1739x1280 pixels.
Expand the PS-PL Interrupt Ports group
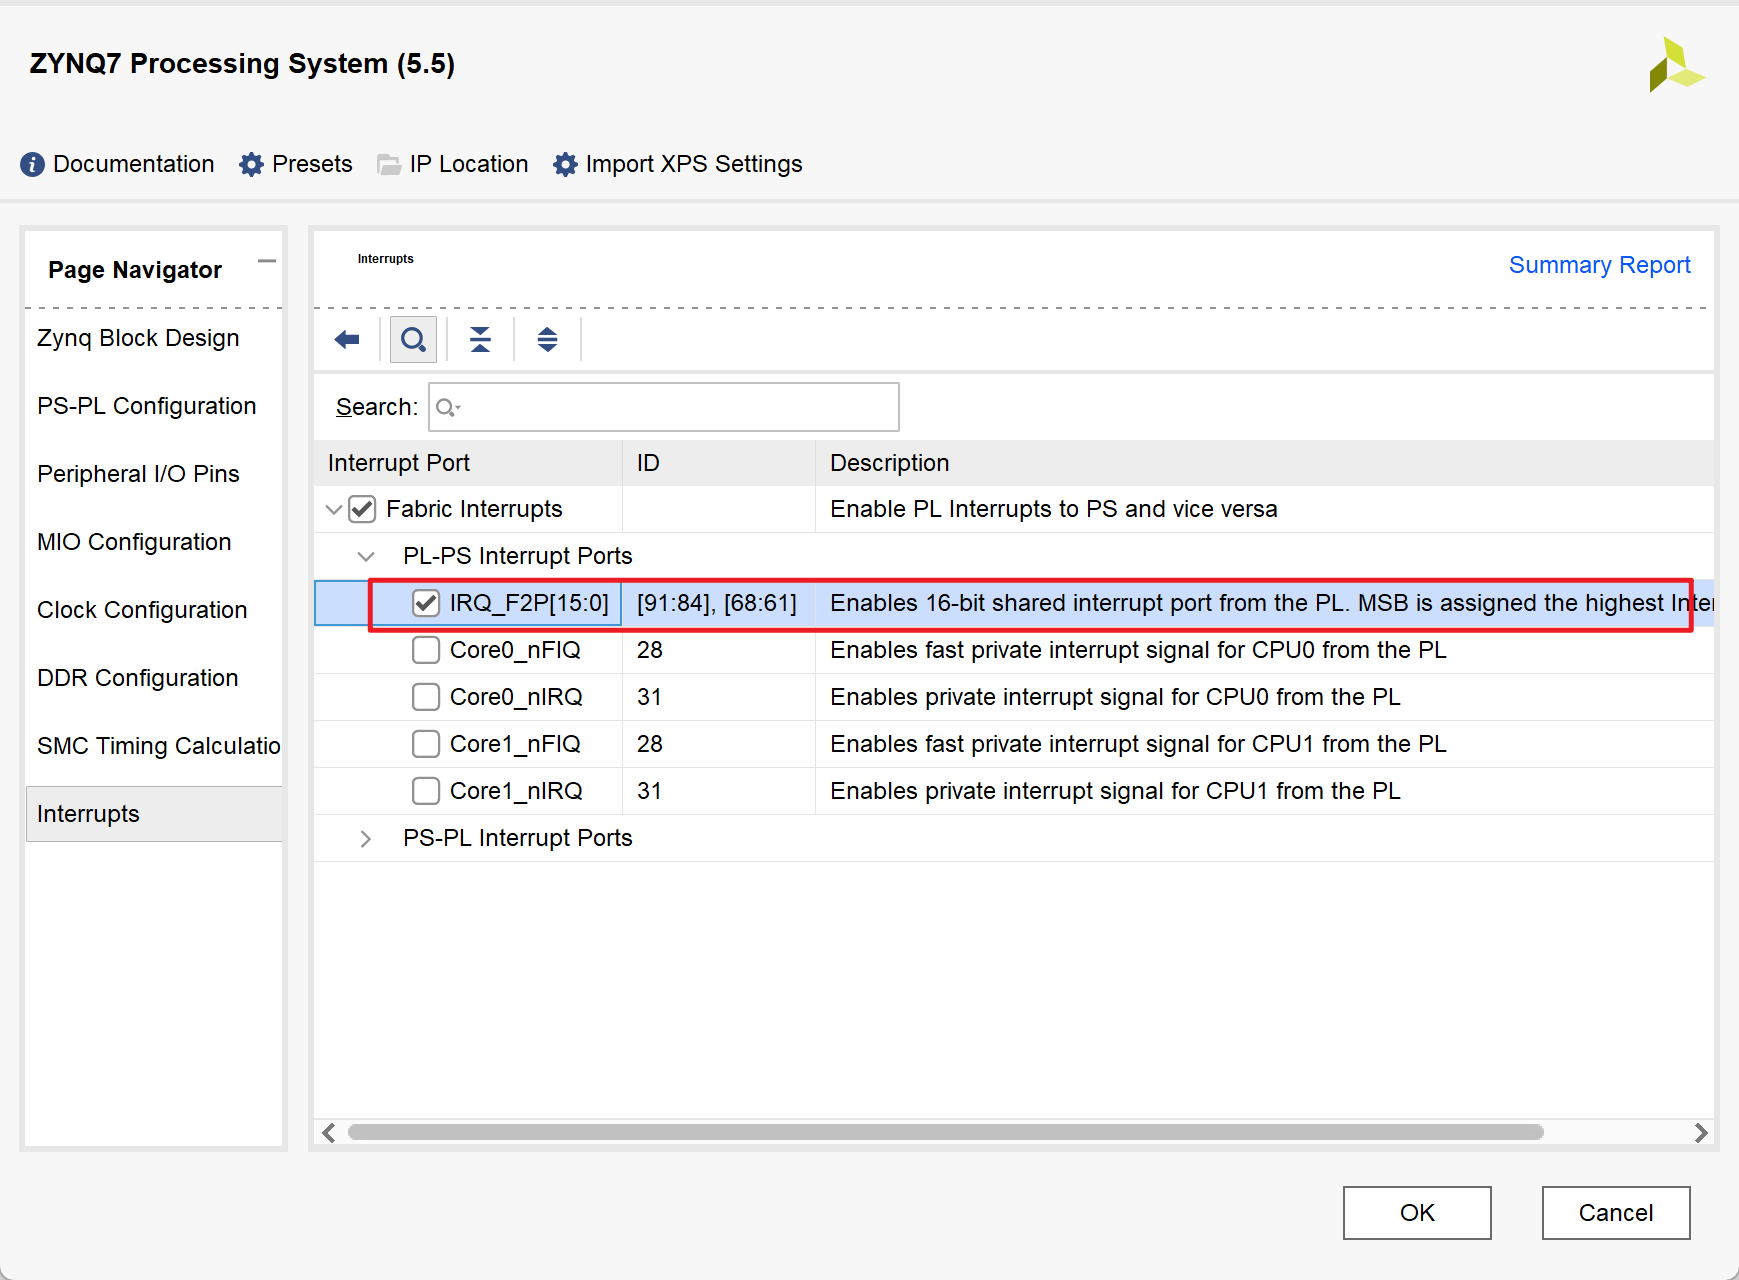click(366, 839)
